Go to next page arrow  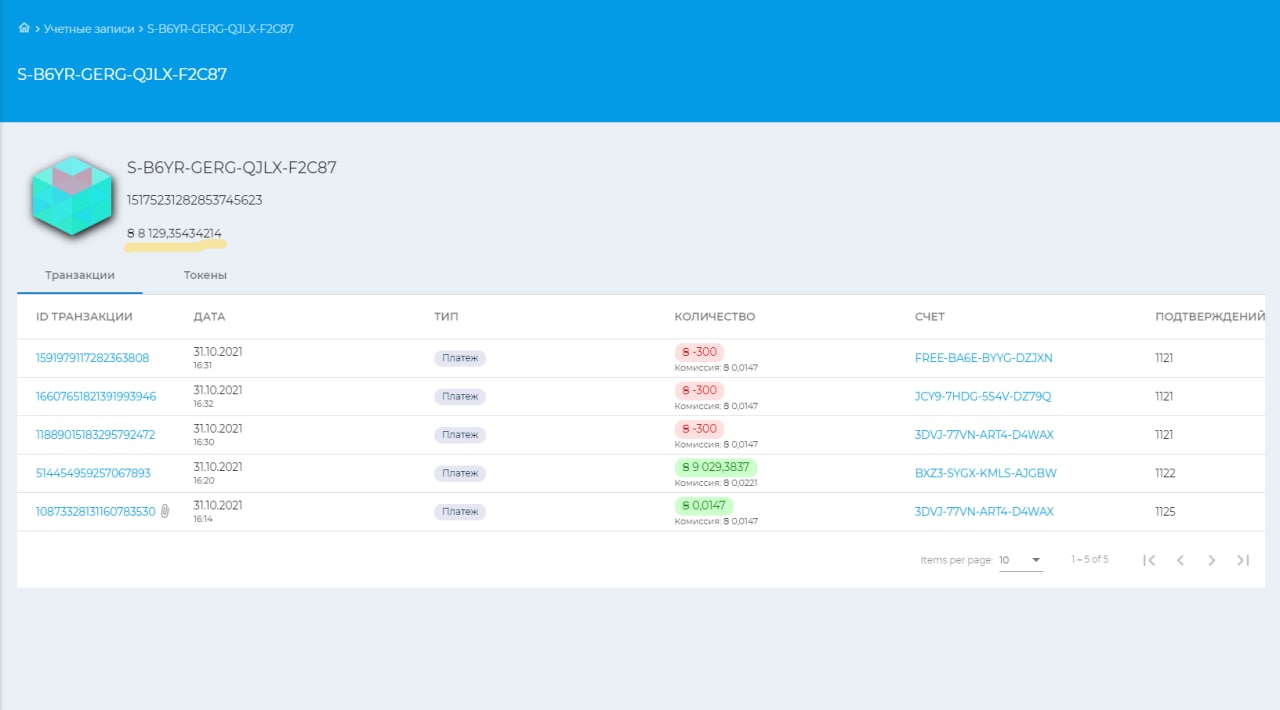(x=1211, y=560)
